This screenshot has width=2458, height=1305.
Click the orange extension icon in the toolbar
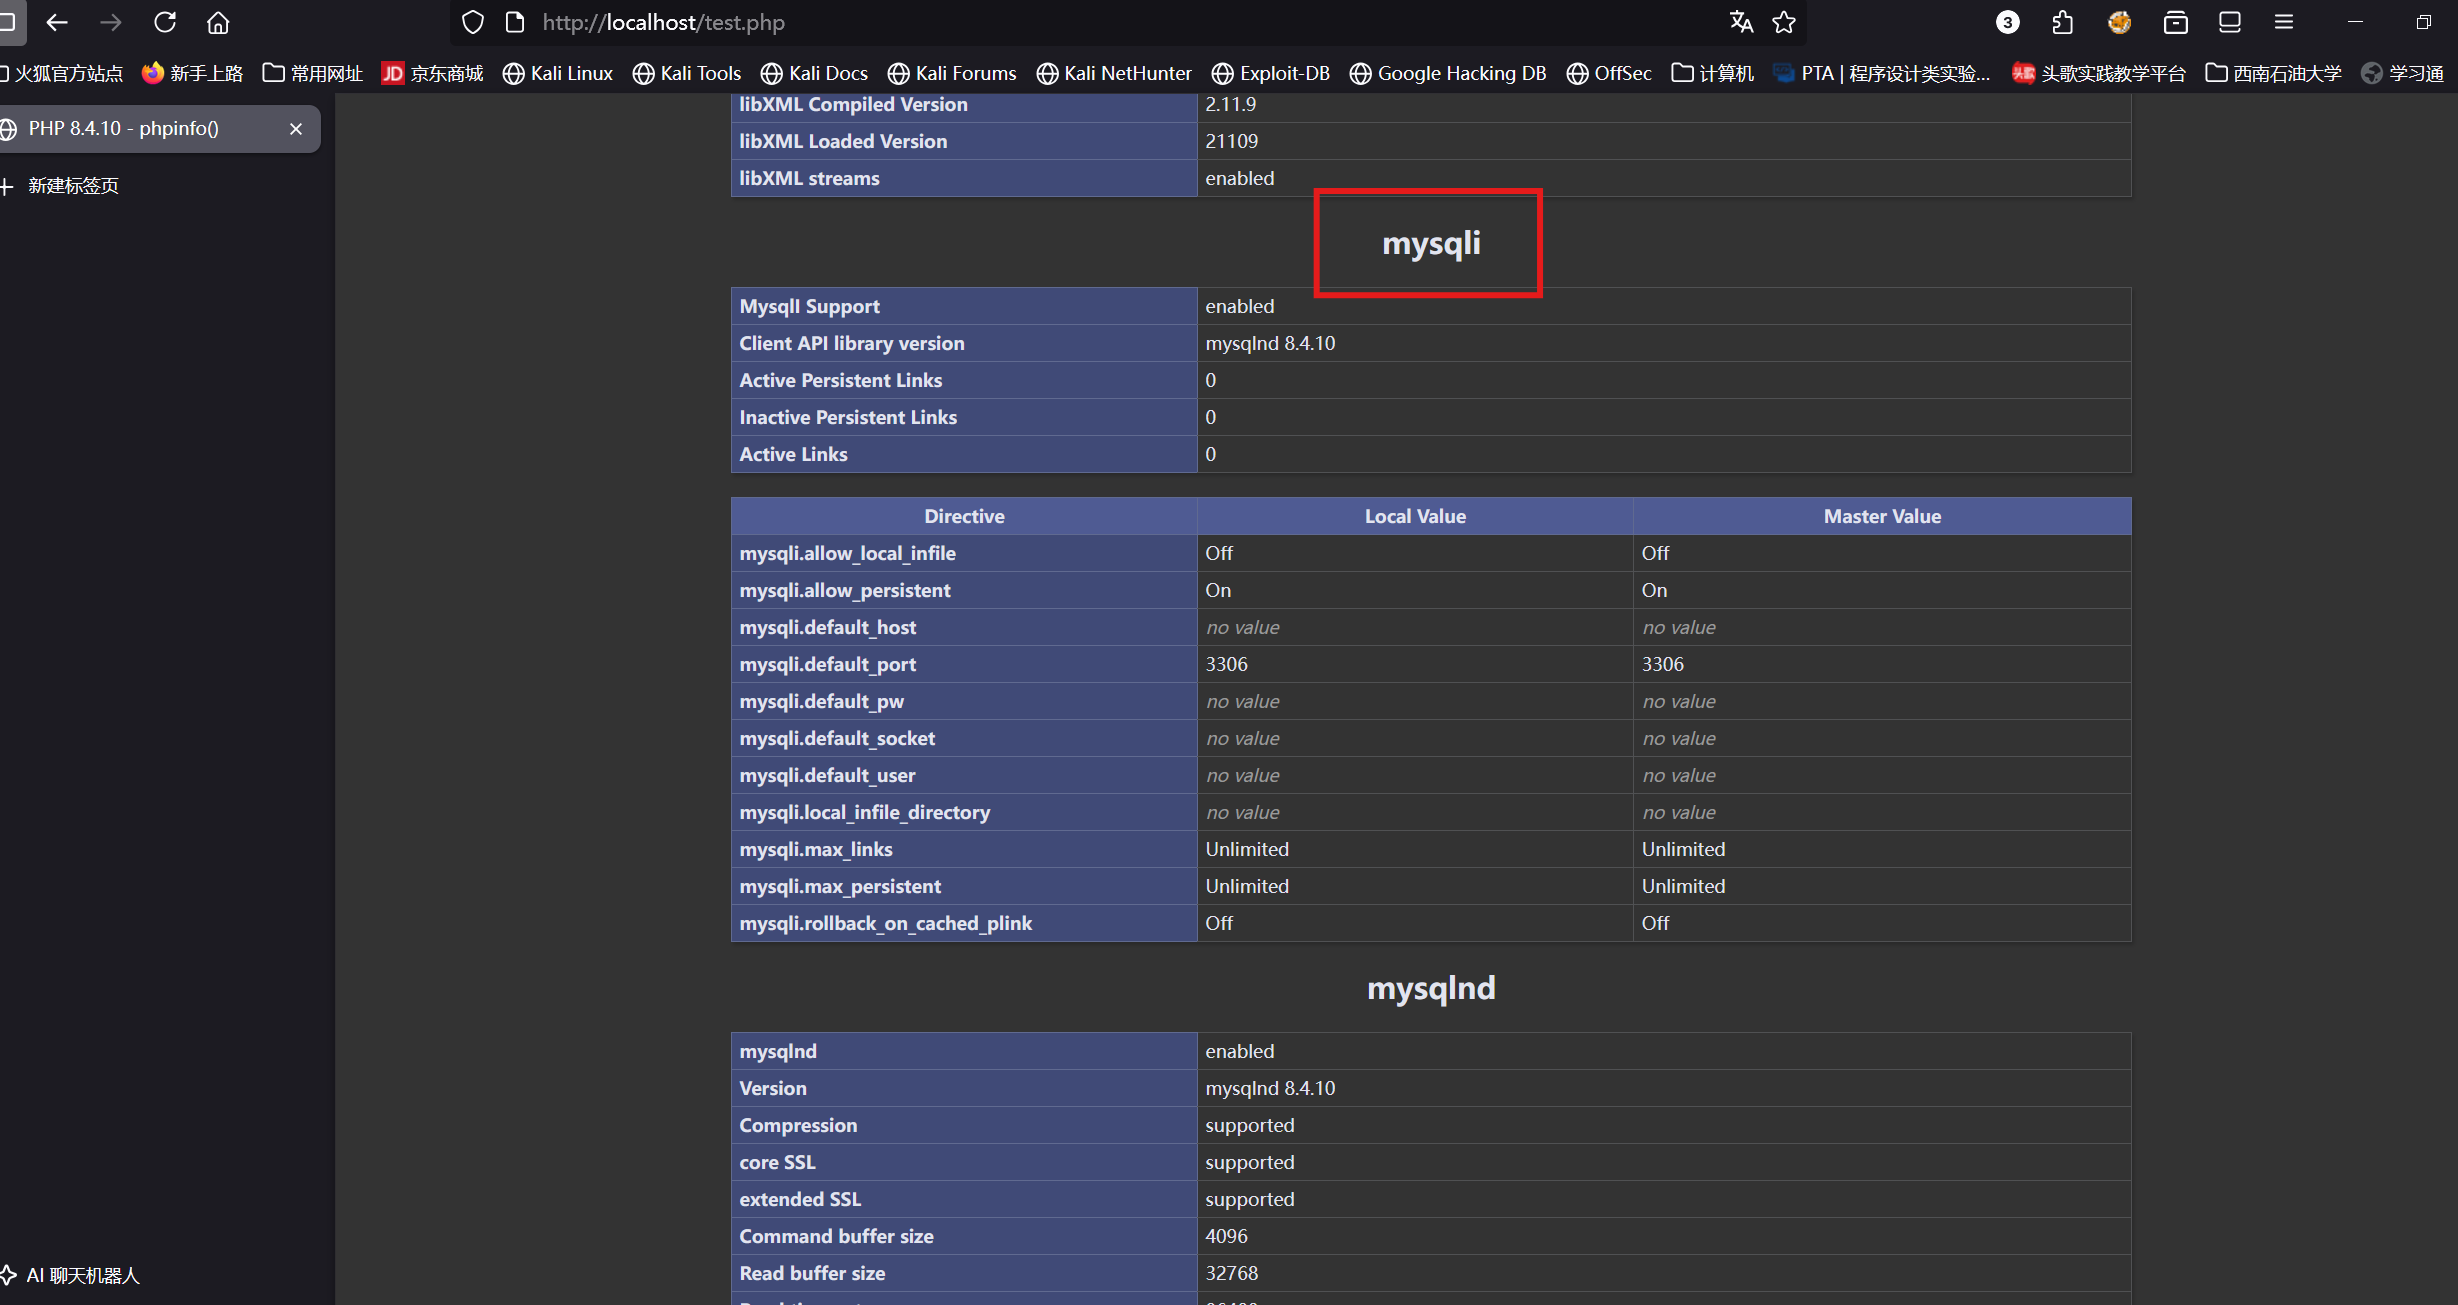[2118, 22]
